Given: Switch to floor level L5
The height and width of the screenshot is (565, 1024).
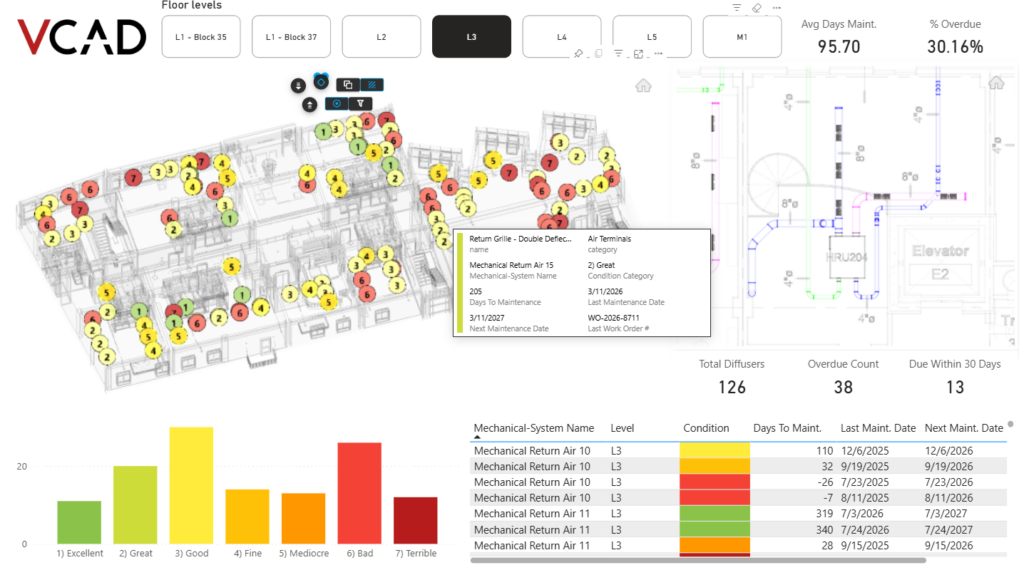Looking at the screenshot, I should point(652,37).
